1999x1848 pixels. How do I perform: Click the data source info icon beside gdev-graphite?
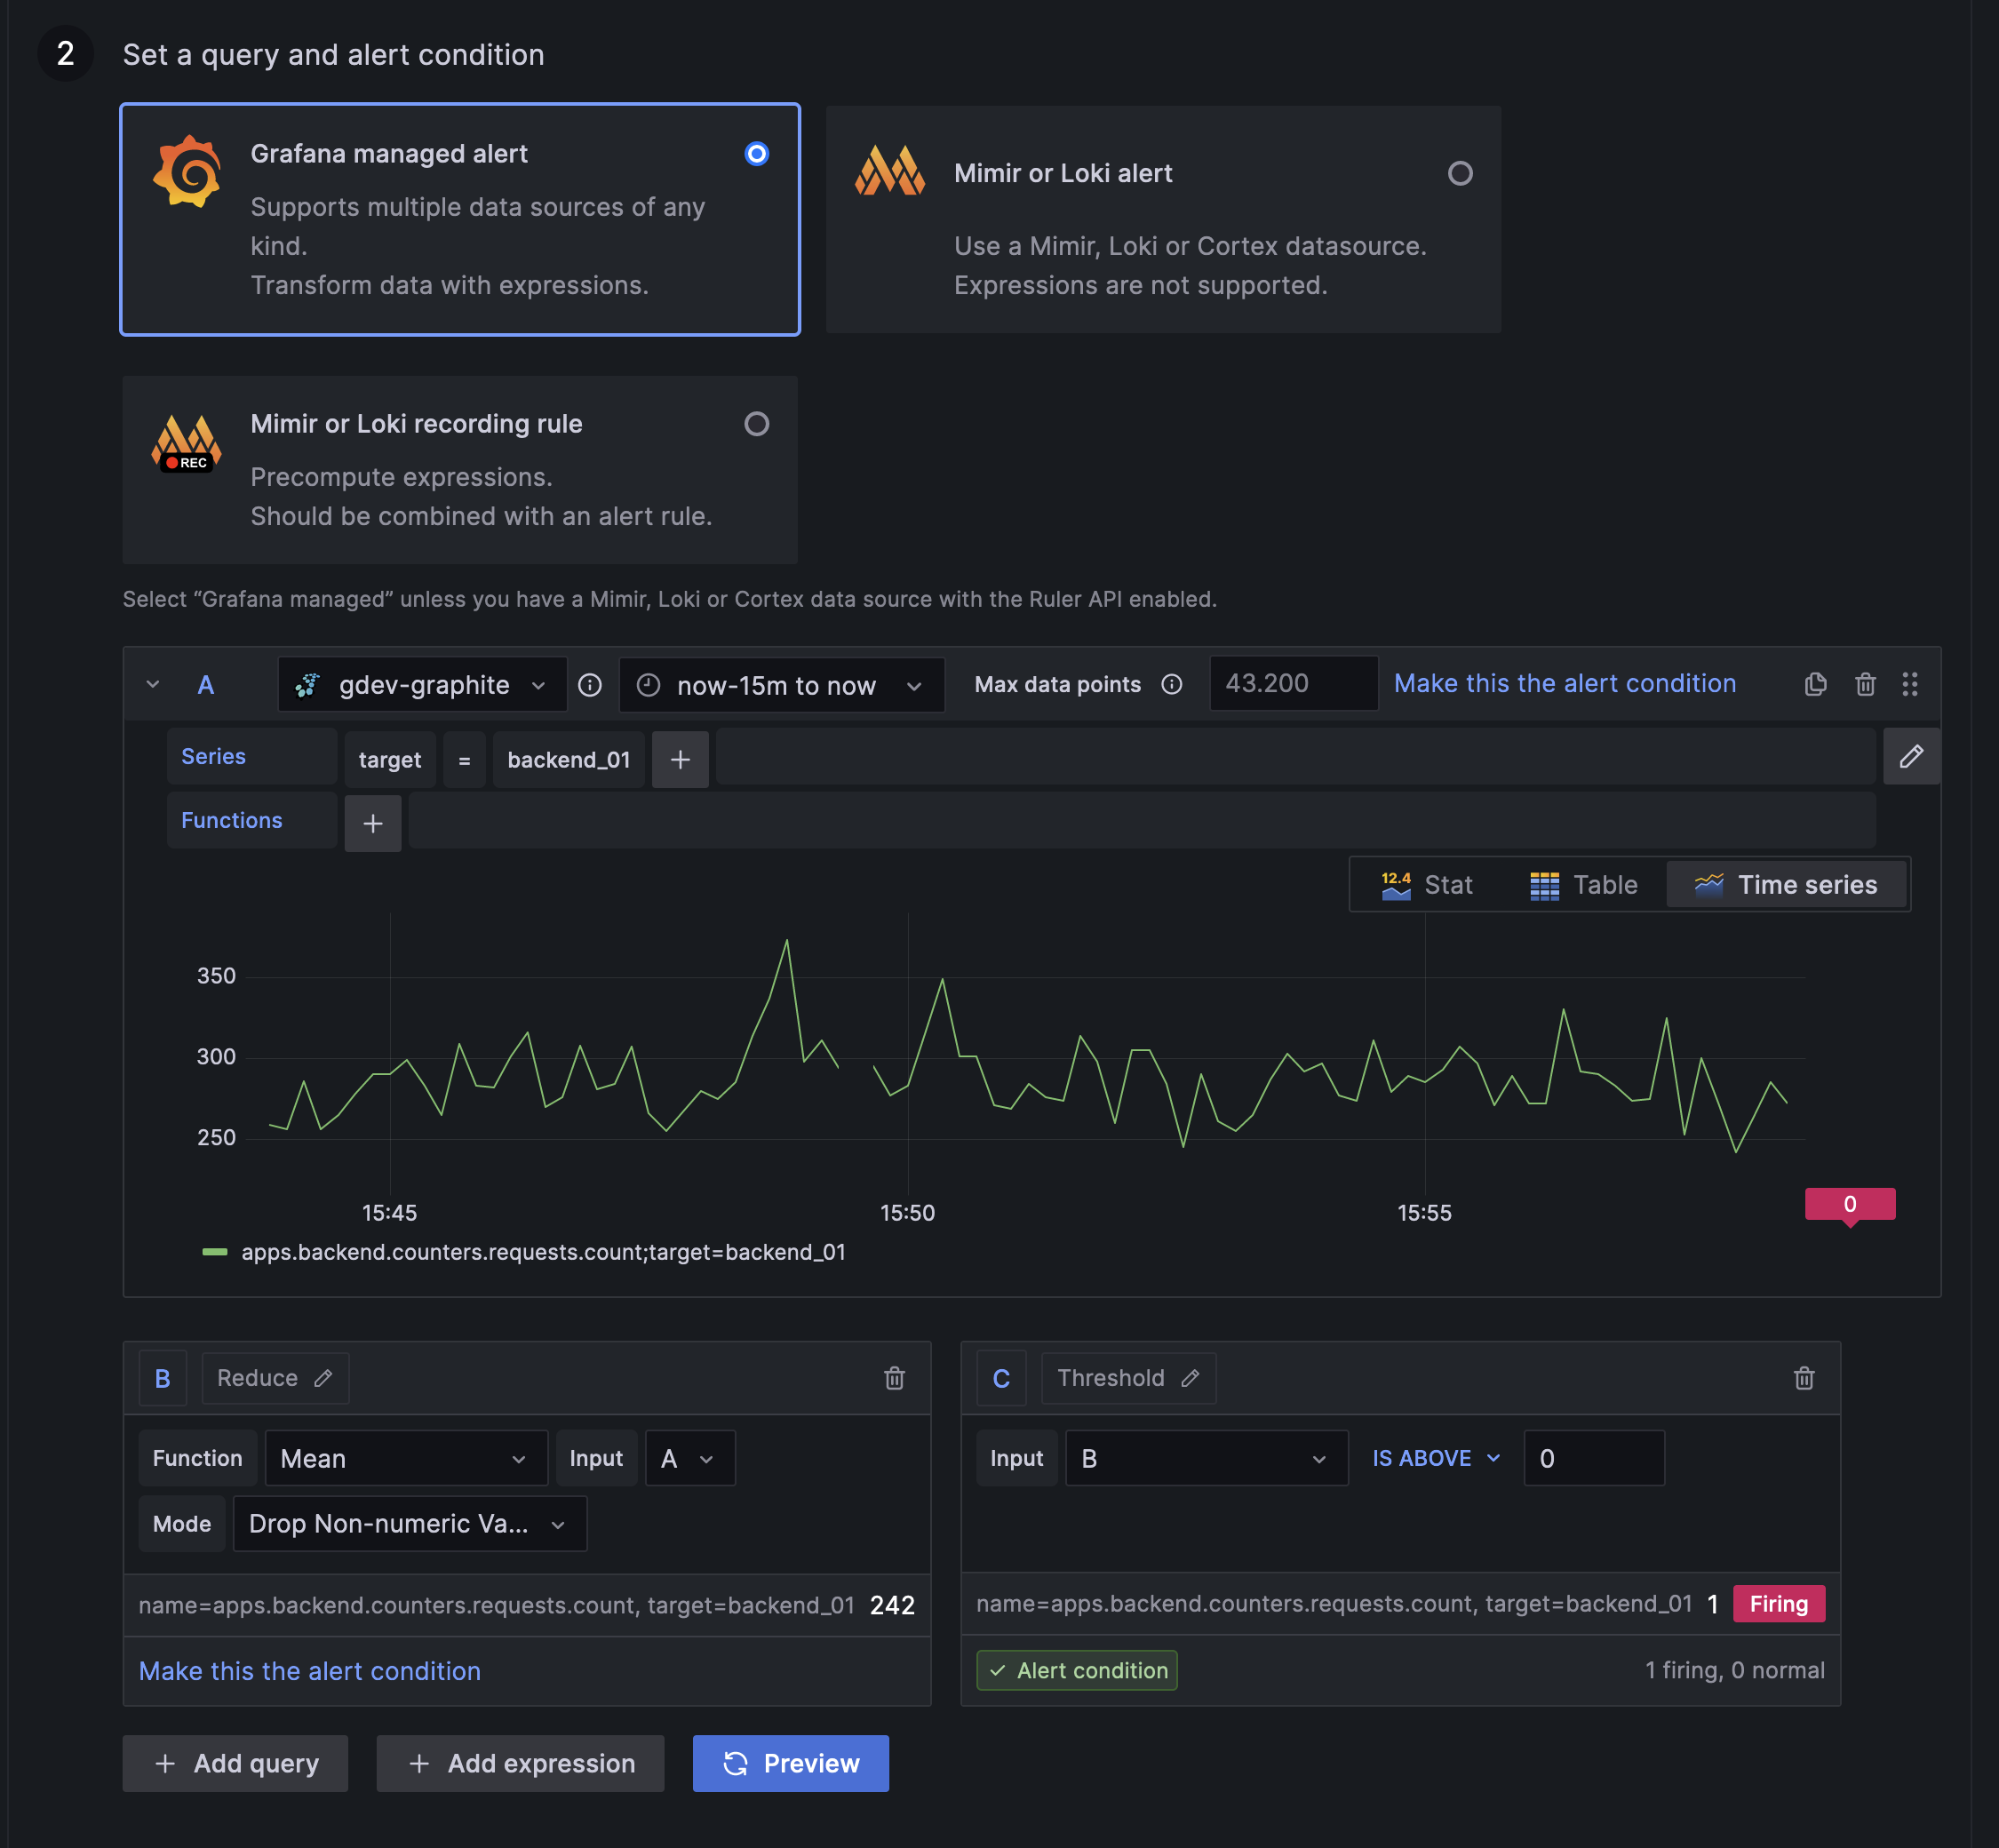coord(590,684)
